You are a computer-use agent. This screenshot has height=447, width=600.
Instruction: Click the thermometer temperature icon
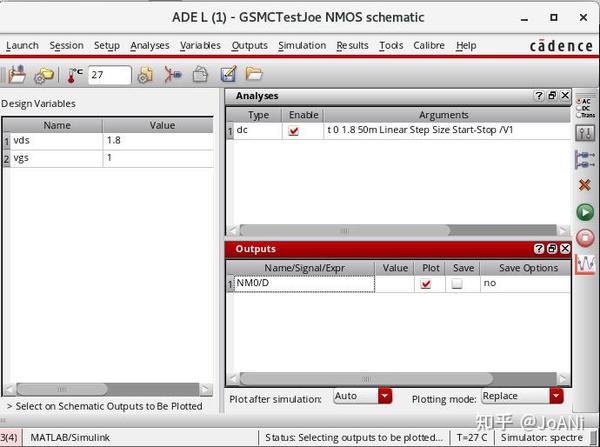coord(75,75)
